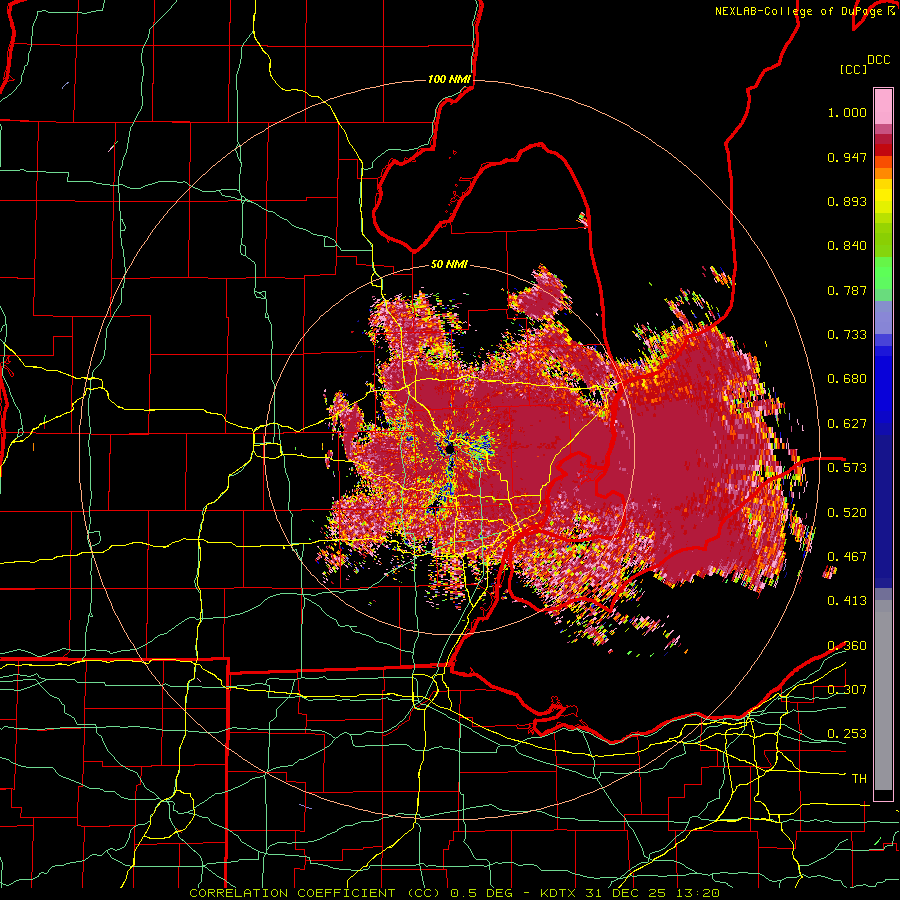
Task: Click the 0.307 legend value
Action: click(847, 690)
